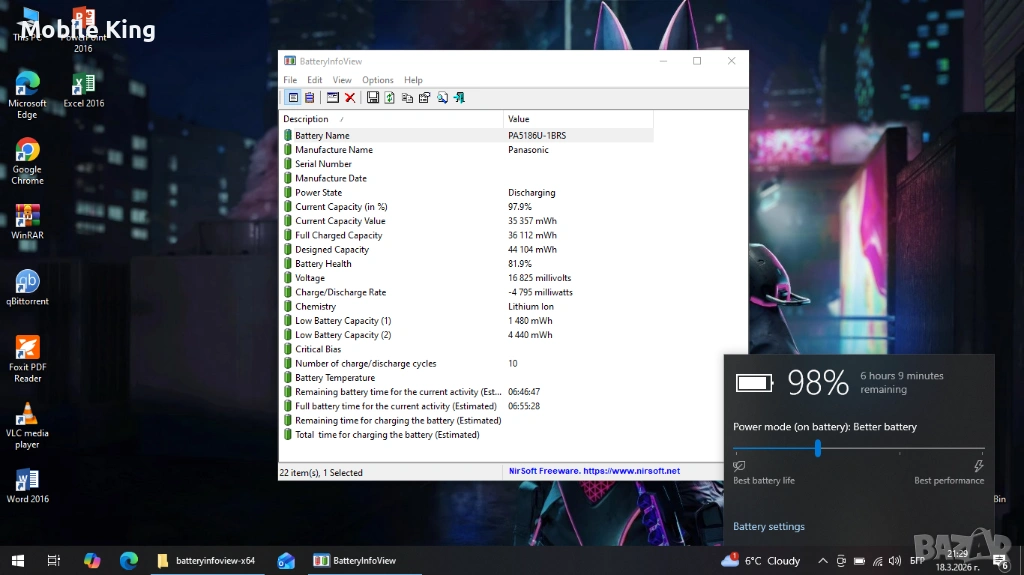Viewport: 1024px width, 575px height.
Task: Open the Properties toolbar icon
Action: coord(424,97)
